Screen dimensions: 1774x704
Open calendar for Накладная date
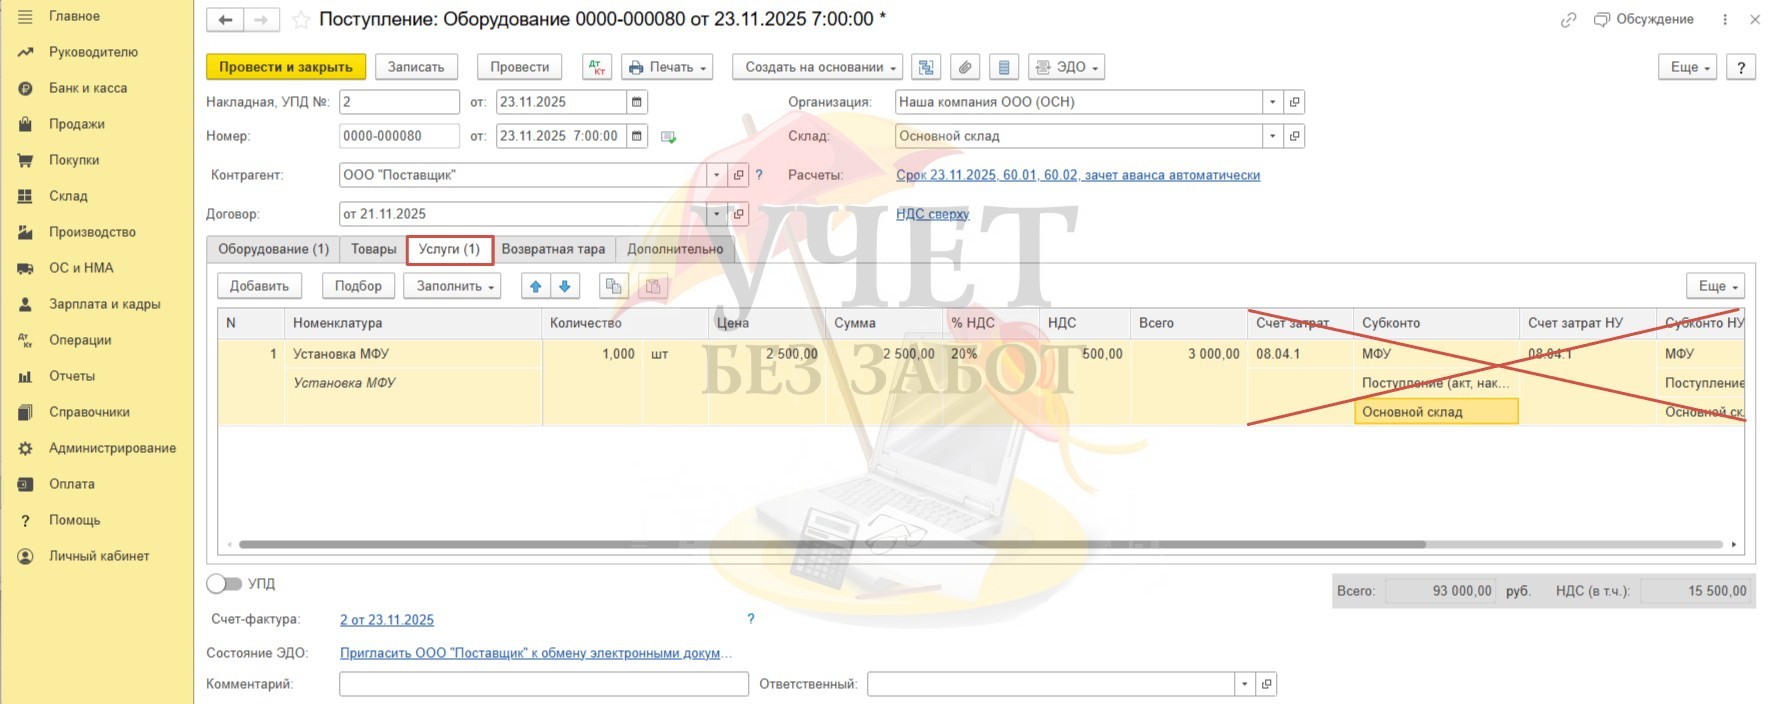[637, 102]
